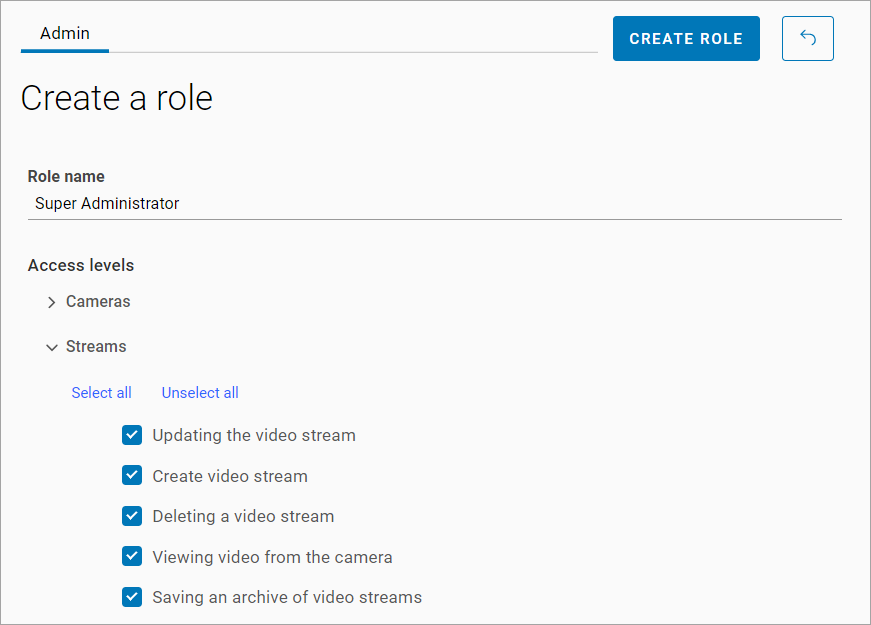Image resolution: width=871 pixels, height=625 pixels.
Task: Click the 'Viewing video from the camera' text
Action: (272, 557)
